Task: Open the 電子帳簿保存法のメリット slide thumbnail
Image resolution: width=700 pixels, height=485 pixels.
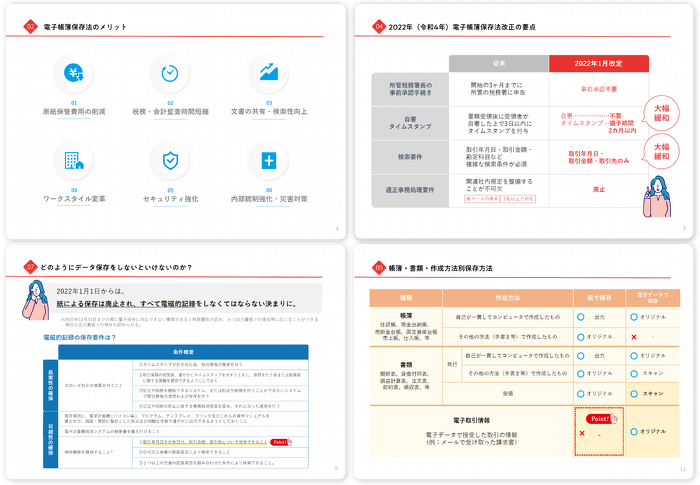Action: pos(174,120)
